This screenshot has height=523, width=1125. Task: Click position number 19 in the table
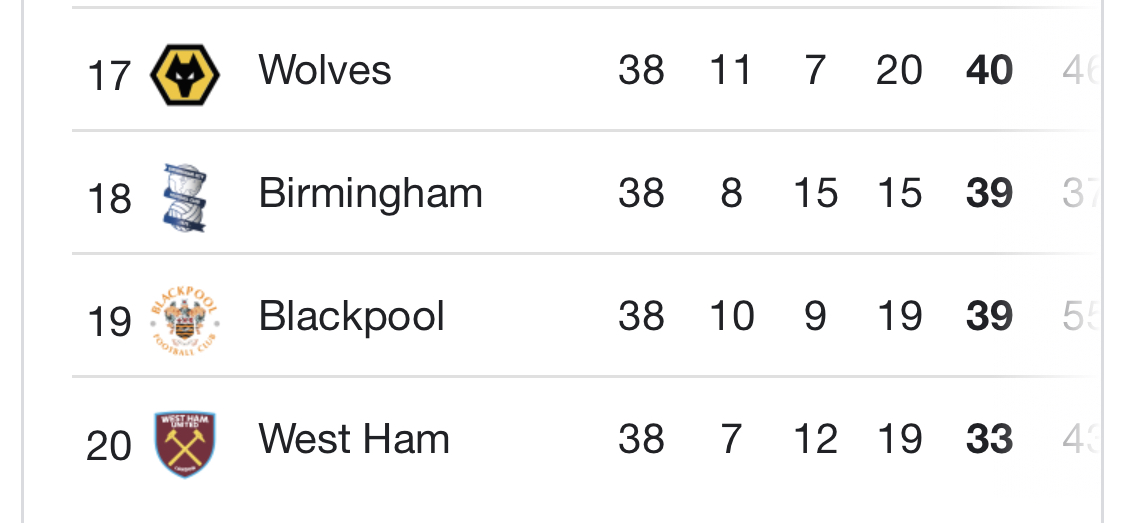pos(109,322)
